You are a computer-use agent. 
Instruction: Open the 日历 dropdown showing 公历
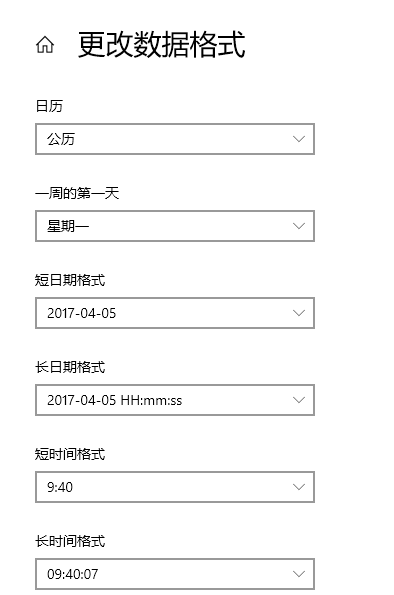click(x=175, y=139)
